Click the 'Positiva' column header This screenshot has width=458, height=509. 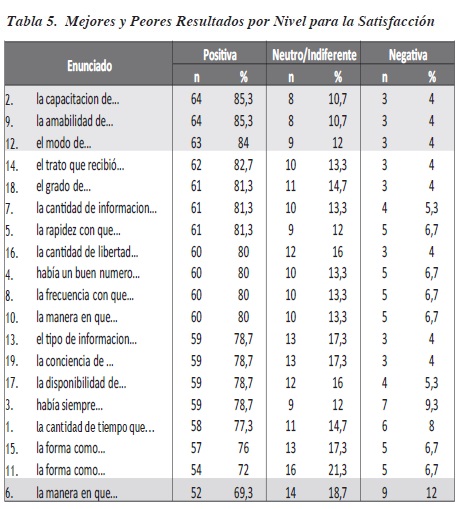(220, 53)
